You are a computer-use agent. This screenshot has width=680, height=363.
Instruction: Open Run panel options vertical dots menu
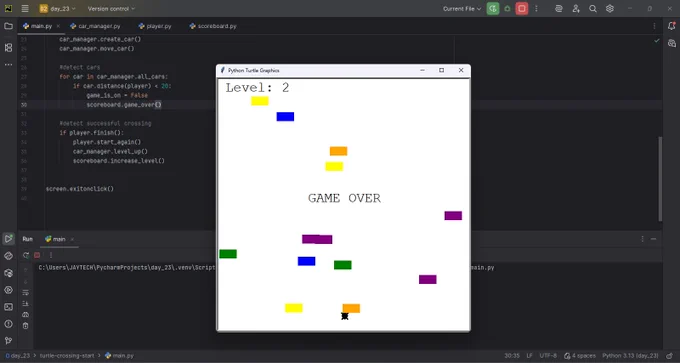[643, 239]
